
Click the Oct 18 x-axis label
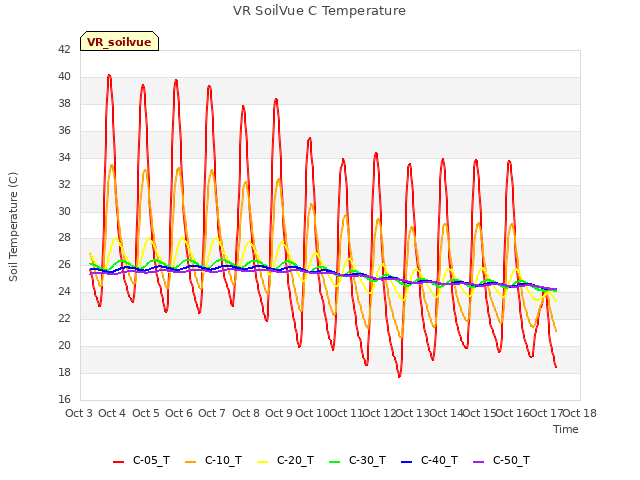click(580, 413)
